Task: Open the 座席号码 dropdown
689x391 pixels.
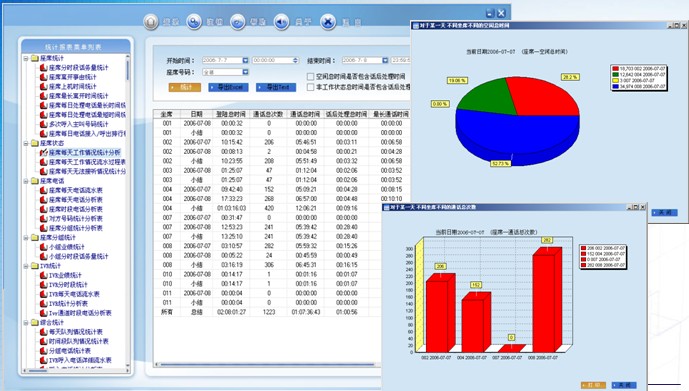Action: point(245,72)
